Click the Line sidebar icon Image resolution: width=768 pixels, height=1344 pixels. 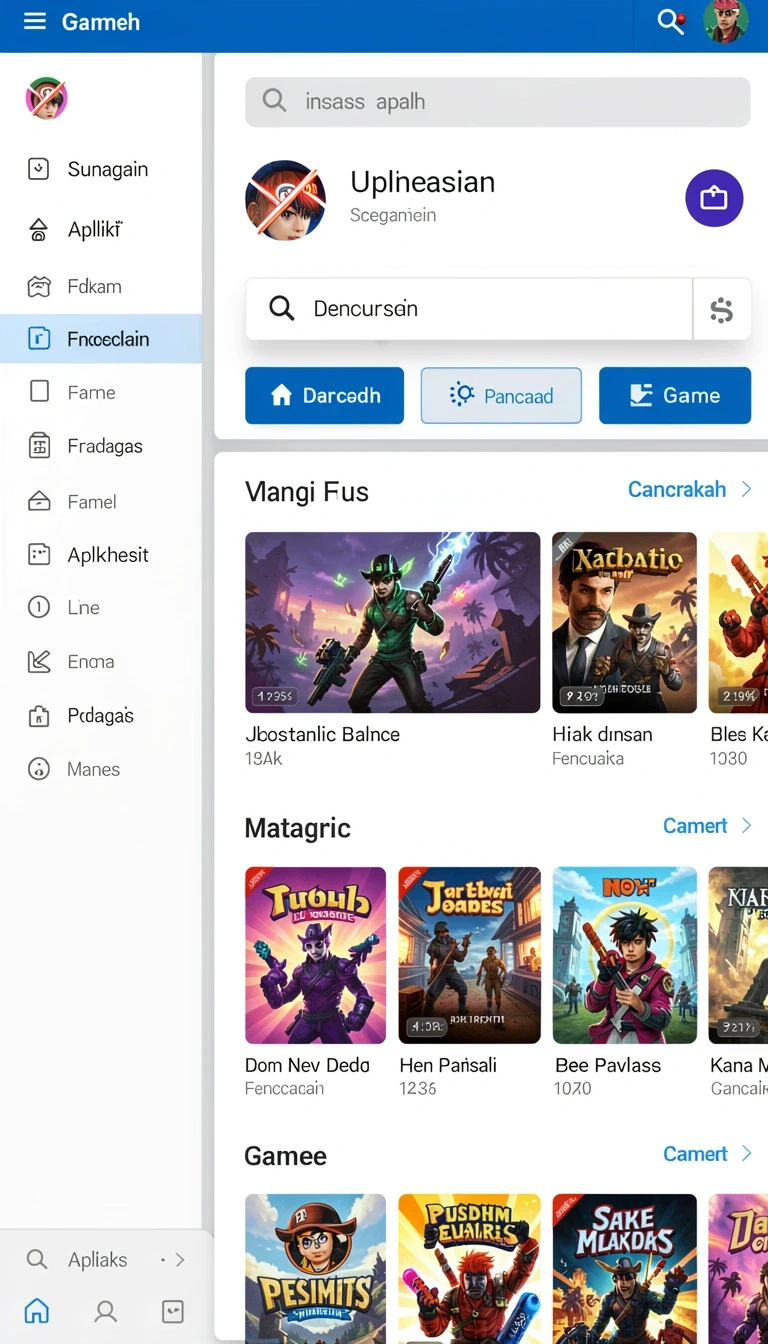coord(39,607)
